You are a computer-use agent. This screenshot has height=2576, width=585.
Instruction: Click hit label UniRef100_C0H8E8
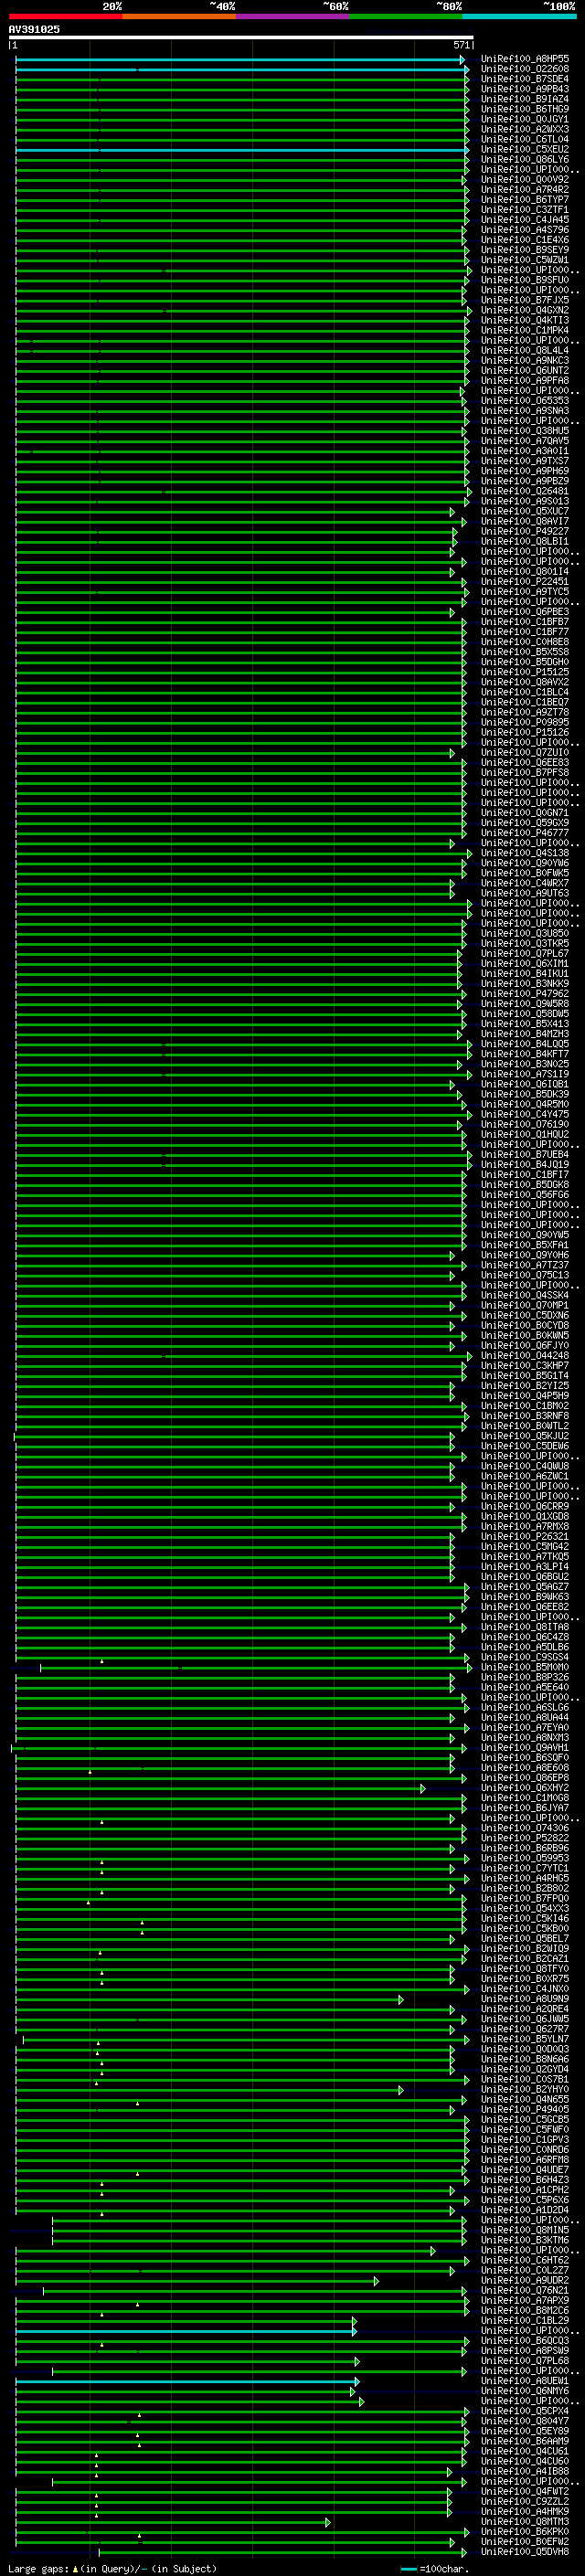525,642
